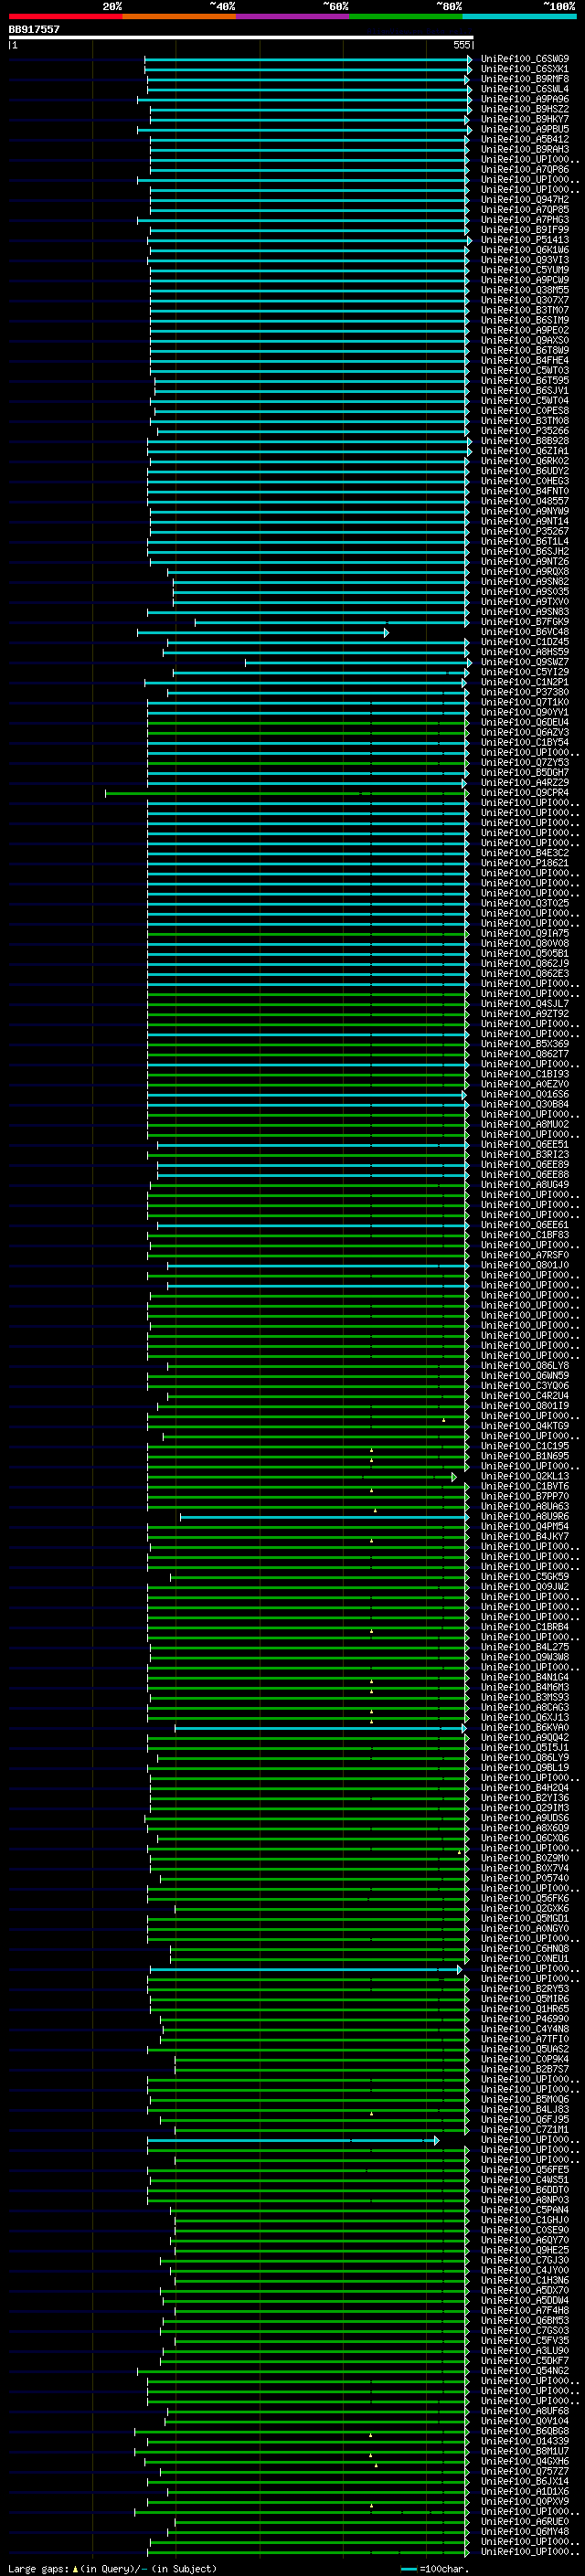Open hit UniRef100_C6SXK1
585x2576 pixels.
[525, 69]
